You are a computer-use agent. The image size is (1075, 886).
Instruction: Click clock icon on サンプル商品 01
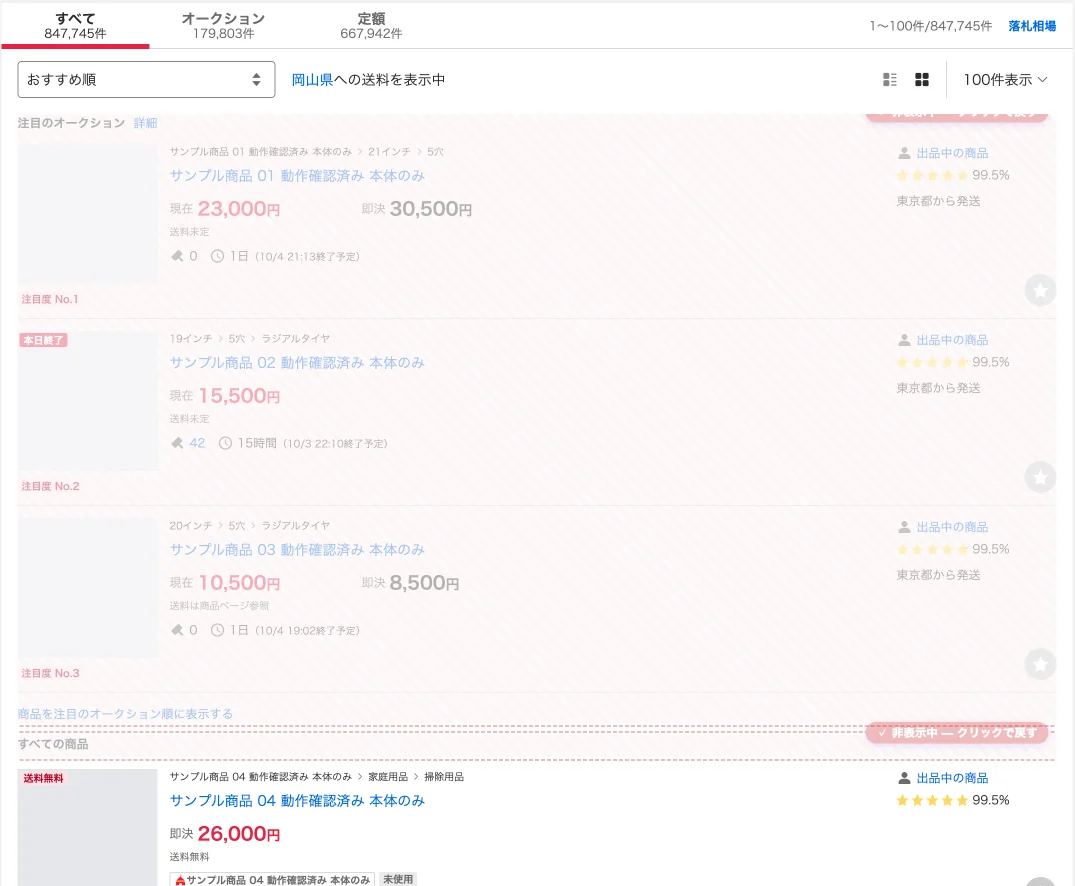pos(217,256)
